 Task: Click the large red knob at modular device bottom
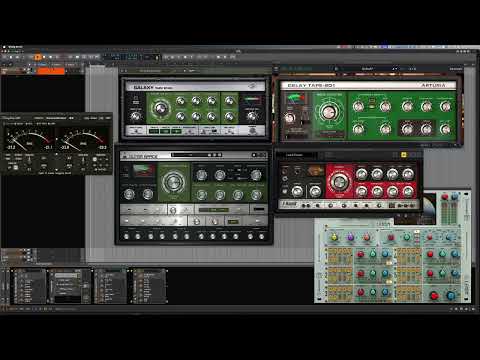coord(434,296)
